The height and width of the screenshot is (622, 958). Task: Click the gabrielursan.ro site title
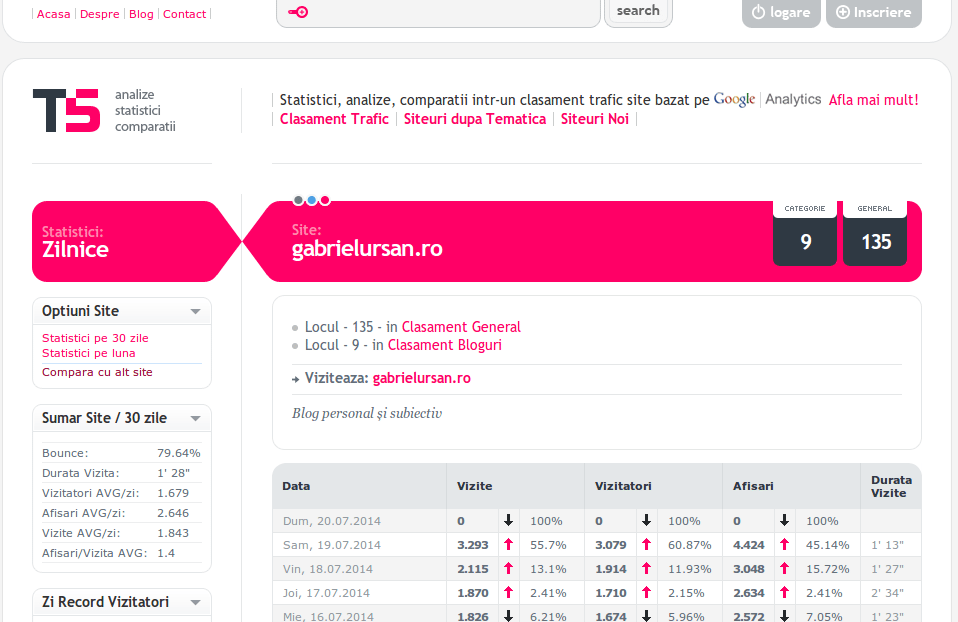pyautogui.click(x=367, y=249)
